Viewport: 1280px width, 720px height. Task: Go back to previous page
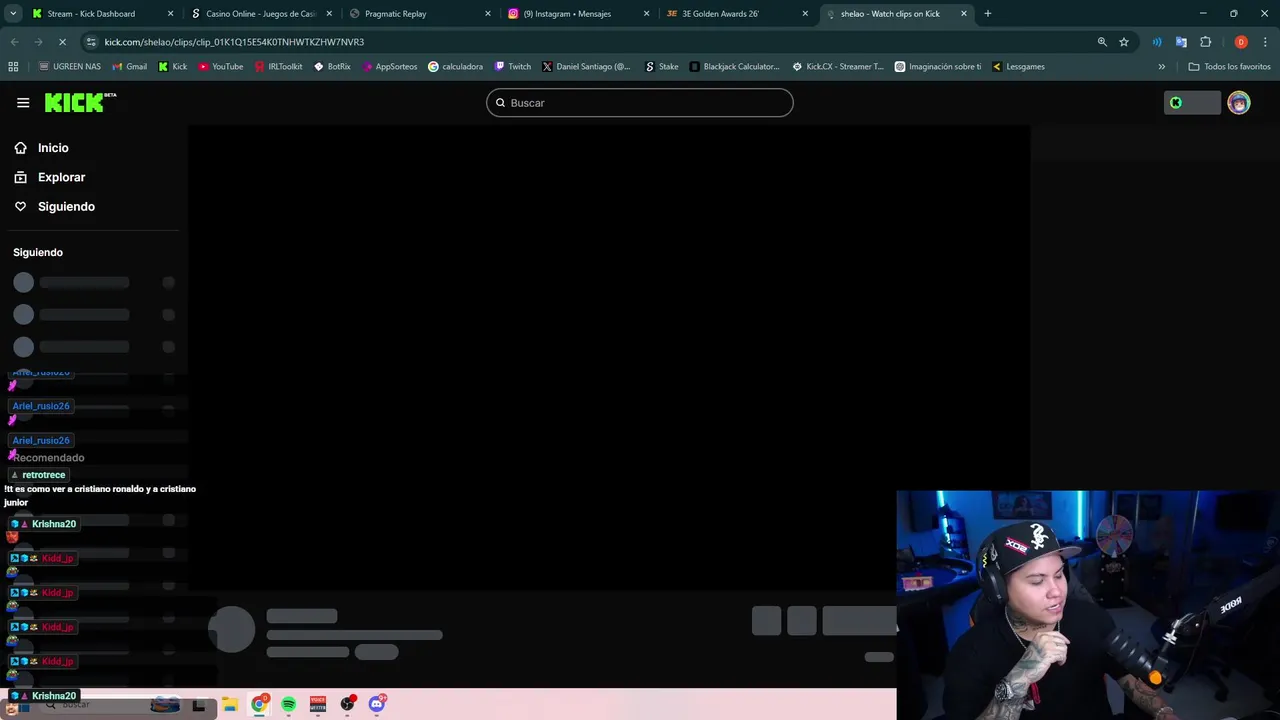click(14, 42)
